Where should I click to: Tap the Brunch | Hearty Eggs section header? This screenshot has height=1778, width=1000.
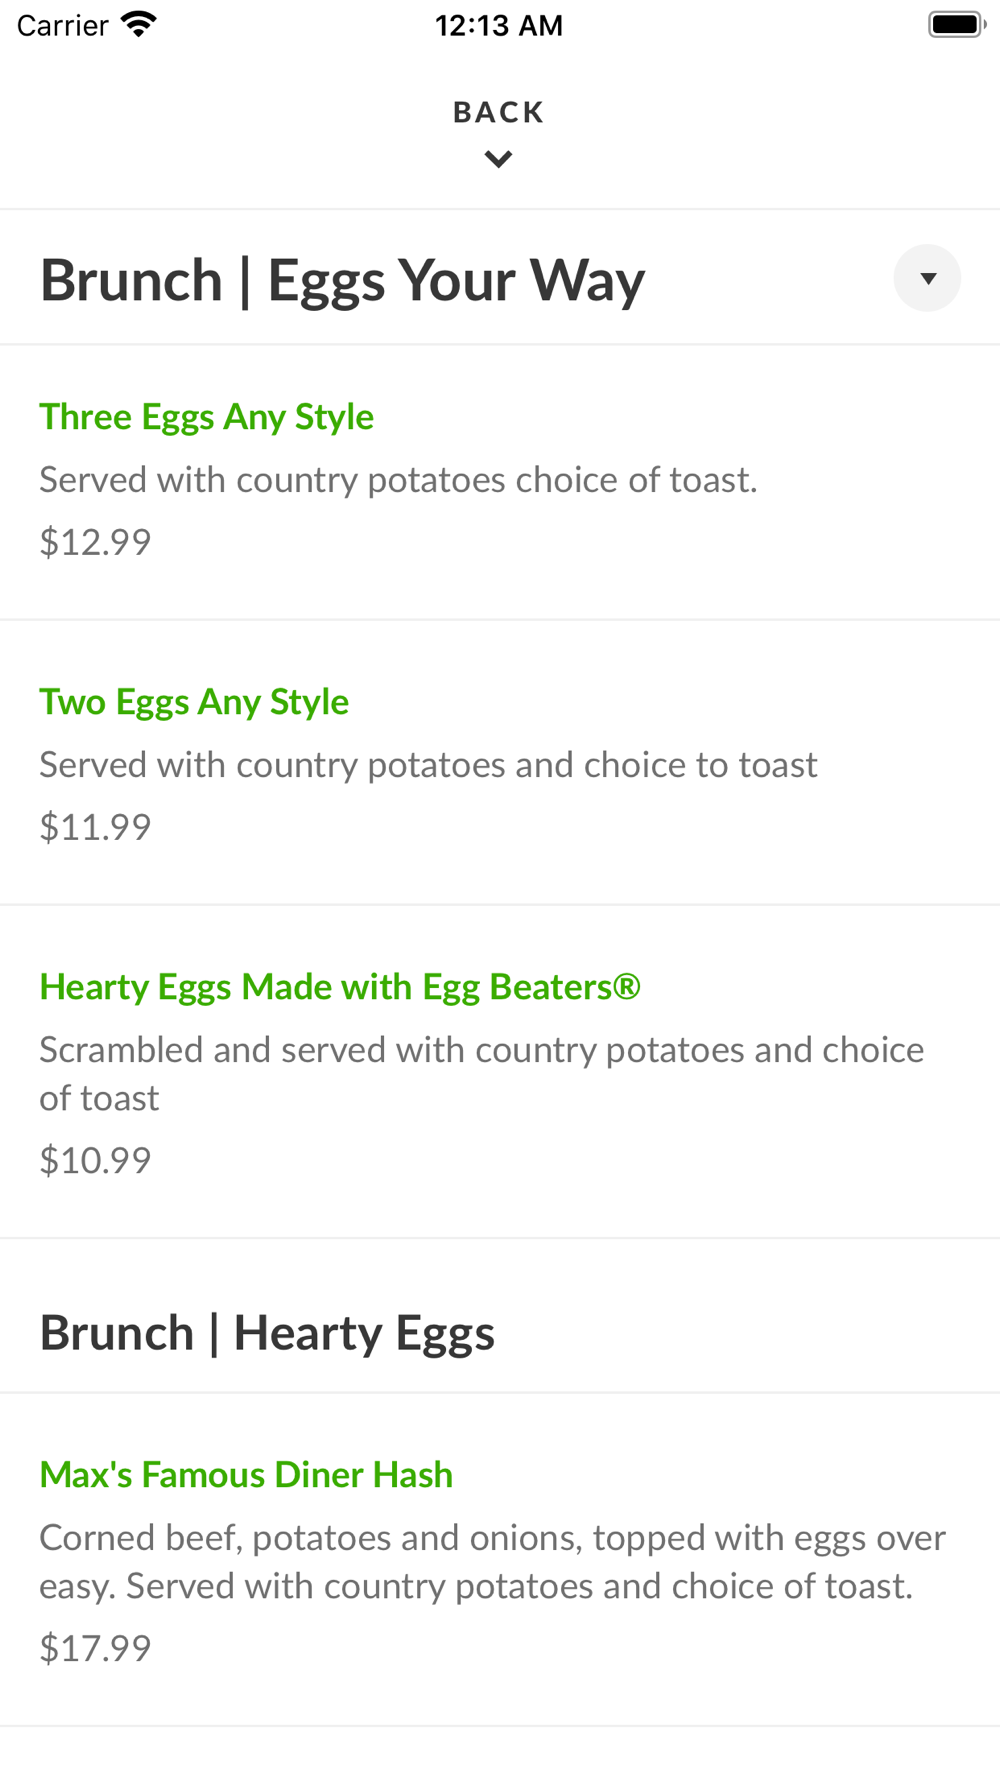[267, 1333]
